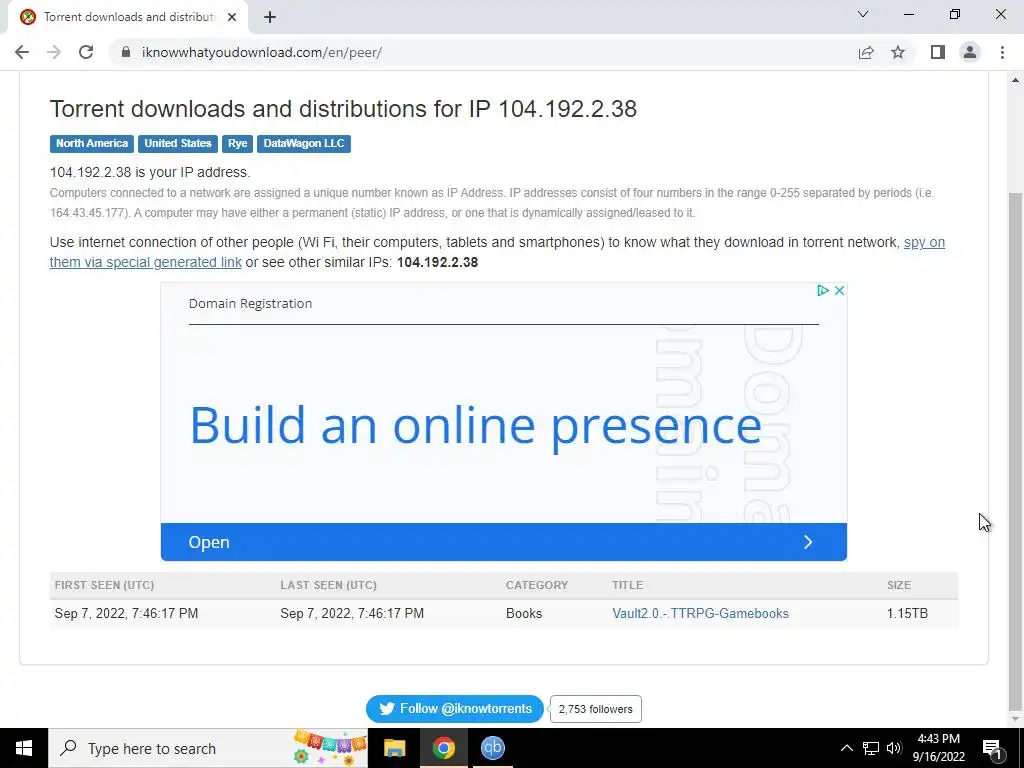
Task: Open qBittorrent from the taskbar
Action: [492, 748]
